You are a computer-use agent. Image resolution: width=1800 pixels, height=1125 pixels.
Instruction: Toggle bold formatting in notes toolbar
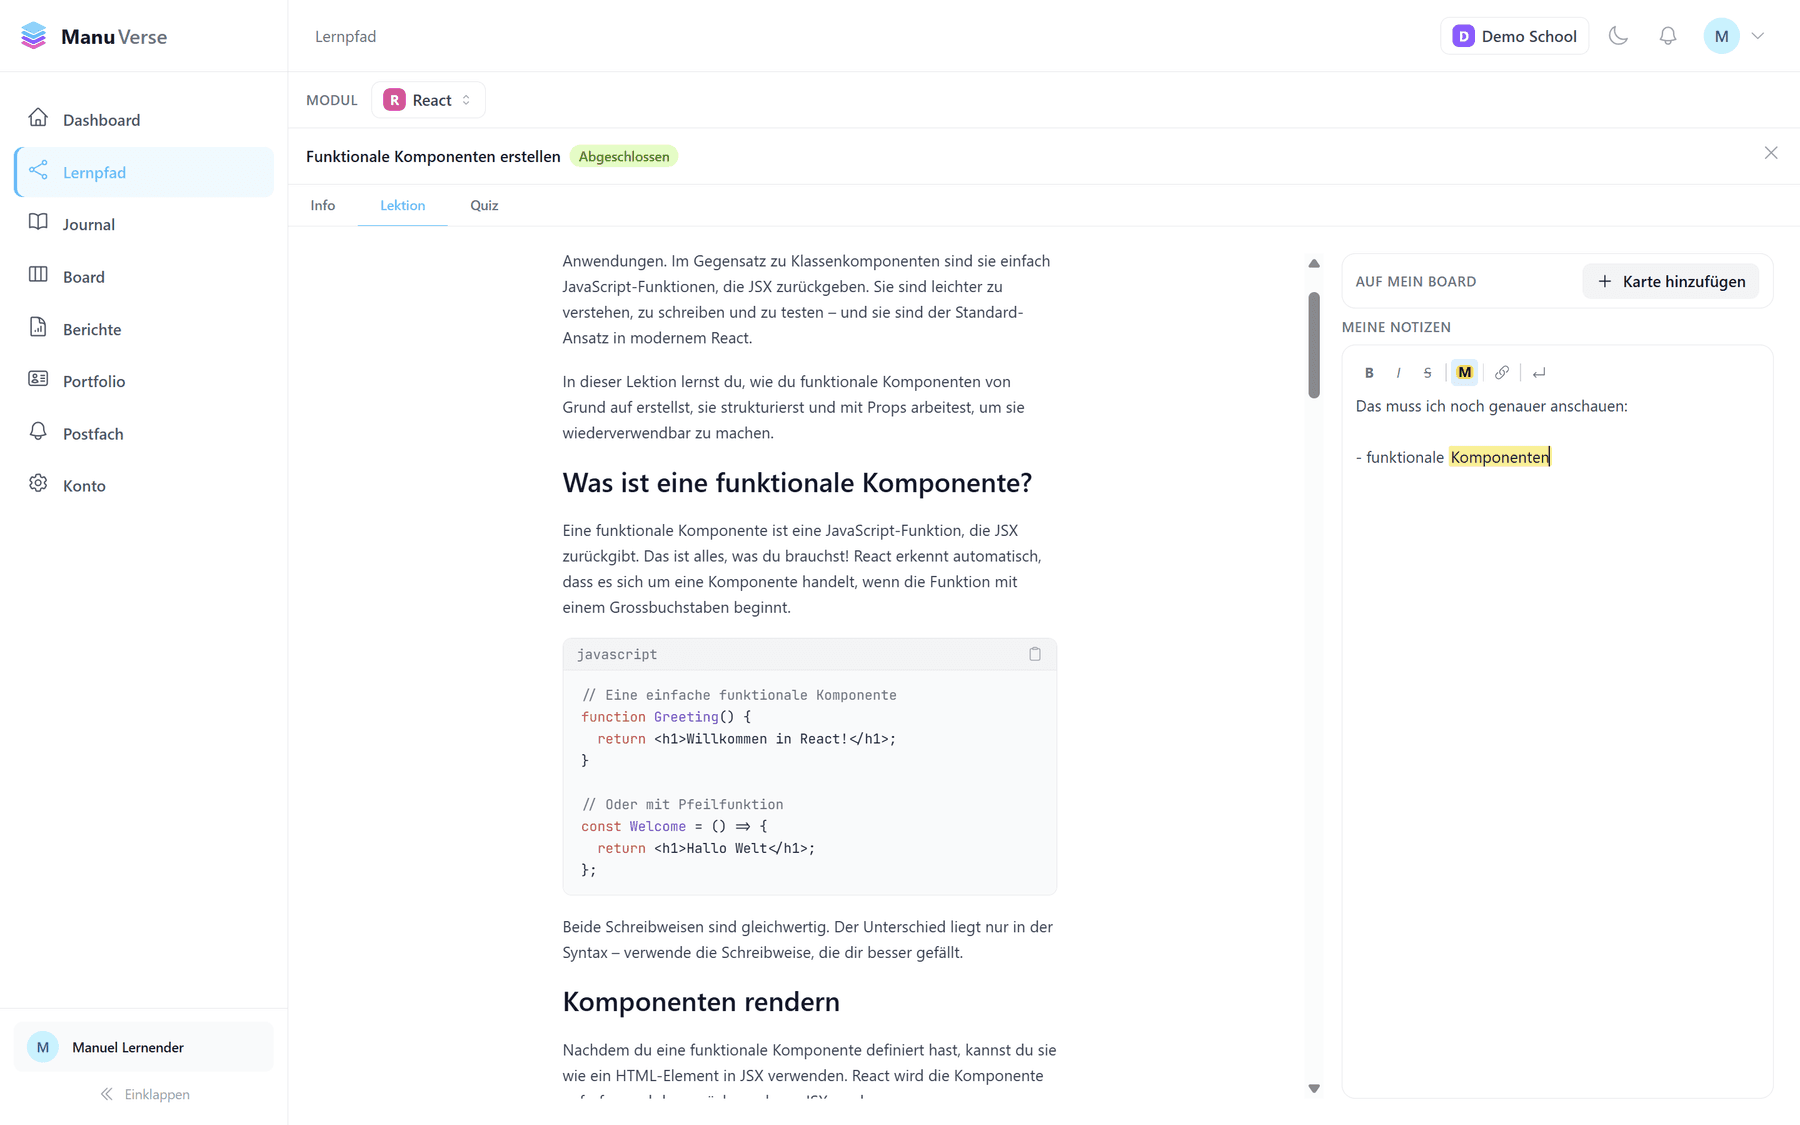(1369, 373)
